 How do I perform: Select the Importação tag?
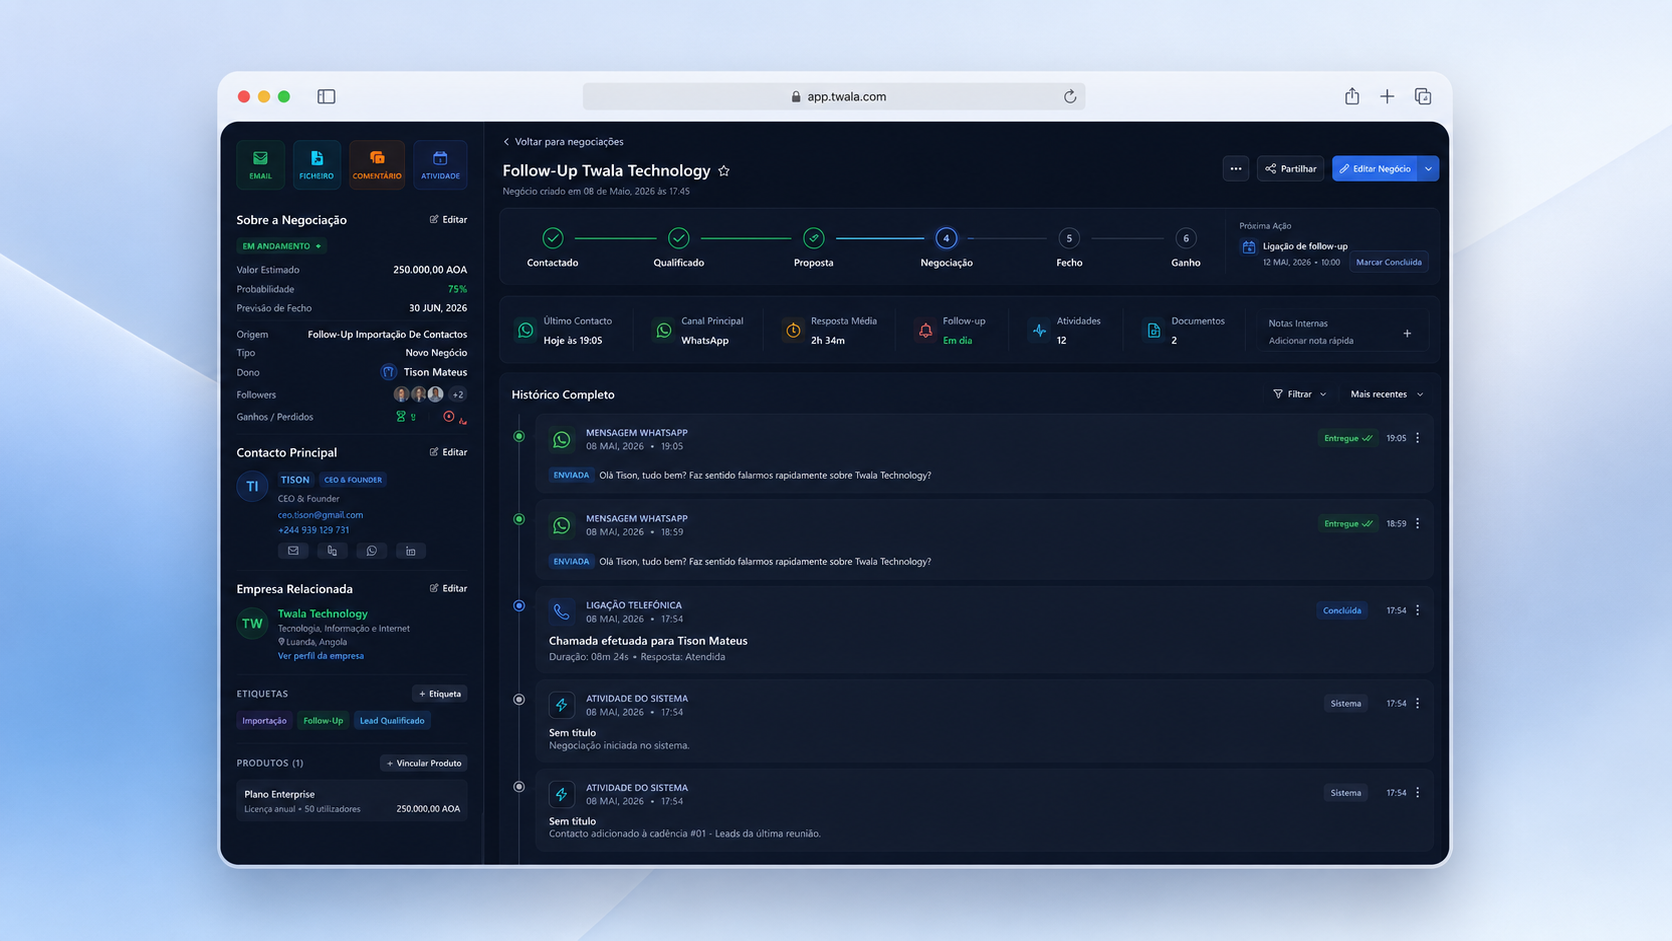click(x=265, y=721)
